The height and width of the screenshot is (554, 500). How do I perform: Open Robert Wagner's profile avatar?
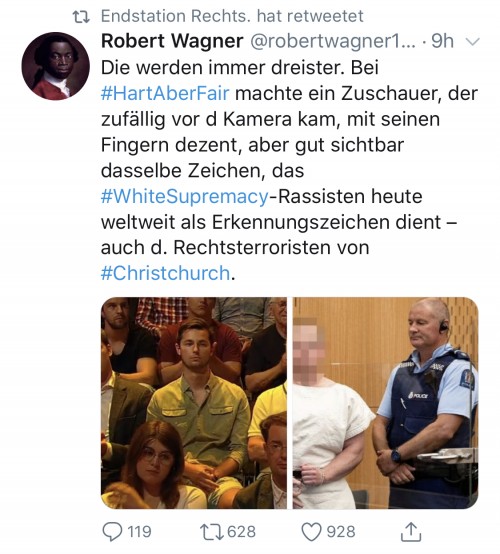click(x=55, y=66)
